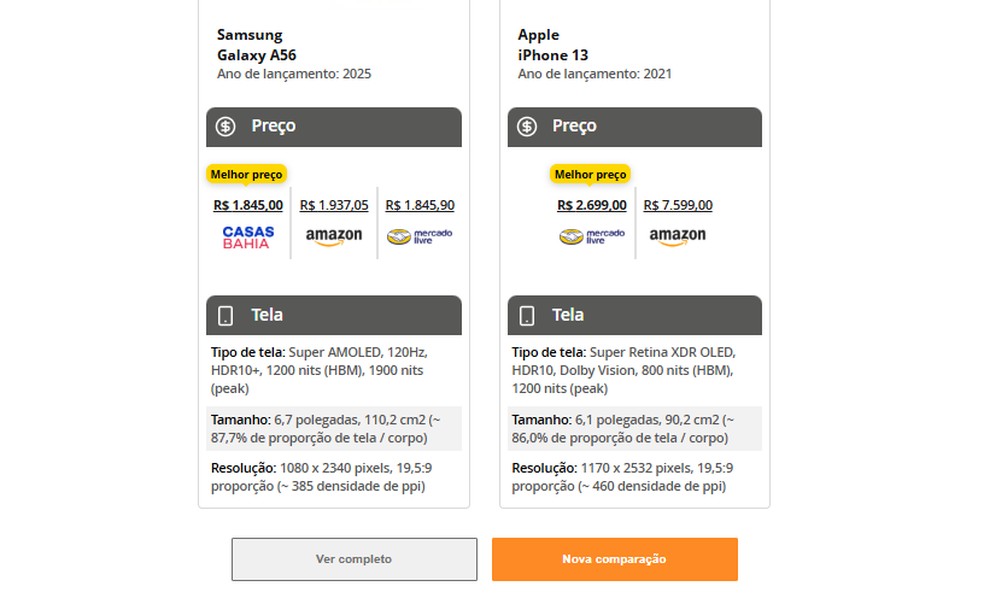
Task: Click the Melhor preço badge under Samsung's prices
Action: [x=246, y=173]
